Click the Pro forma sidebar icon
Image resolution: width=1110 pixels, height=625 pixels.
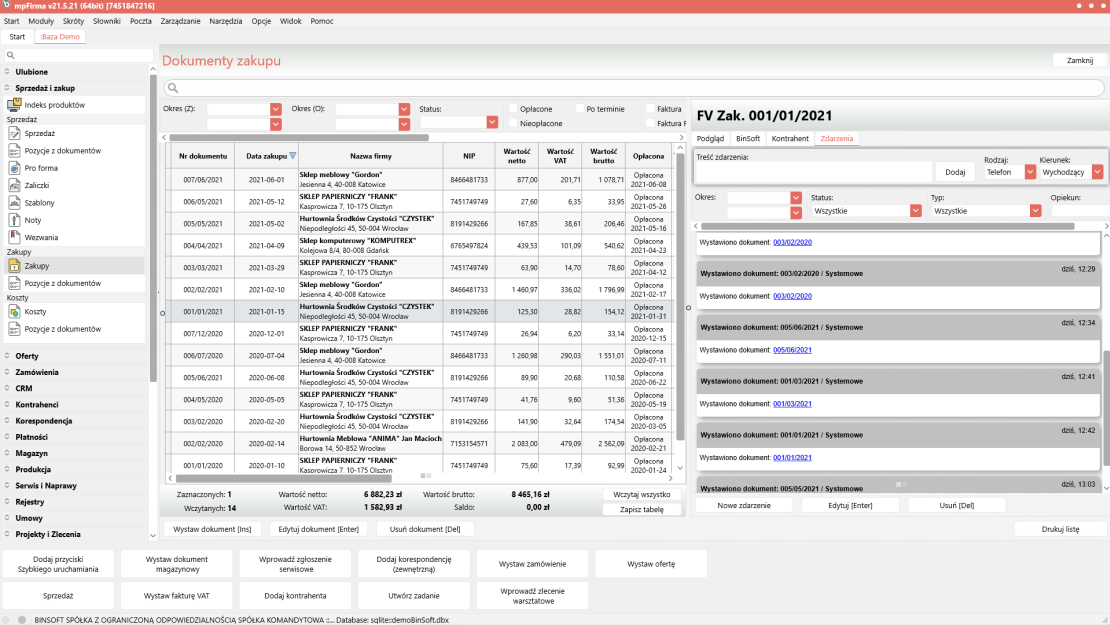point(14,168)
